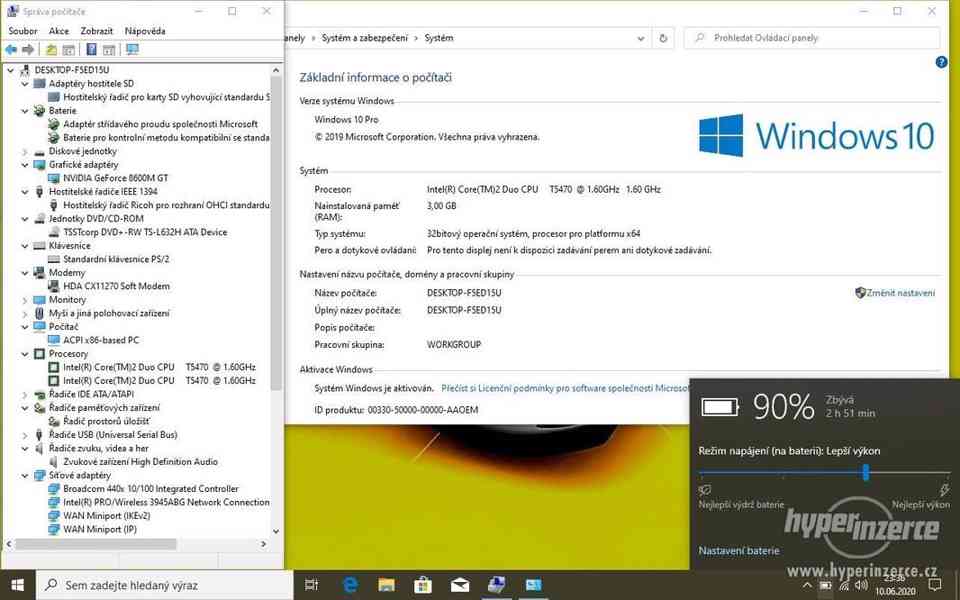
Task: Expand Řadiče USB (Universal Serial Bus)
Action: (25, 435)
